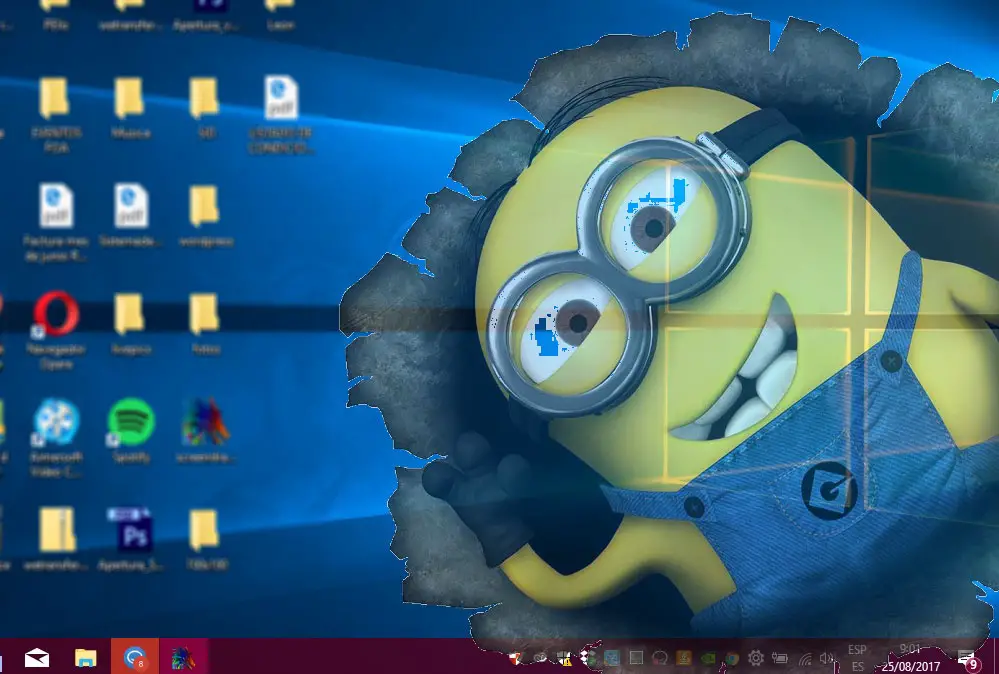This screenshot has height=674, width=999.
Task: Click the settings gear in system tray
Action: 756,658
